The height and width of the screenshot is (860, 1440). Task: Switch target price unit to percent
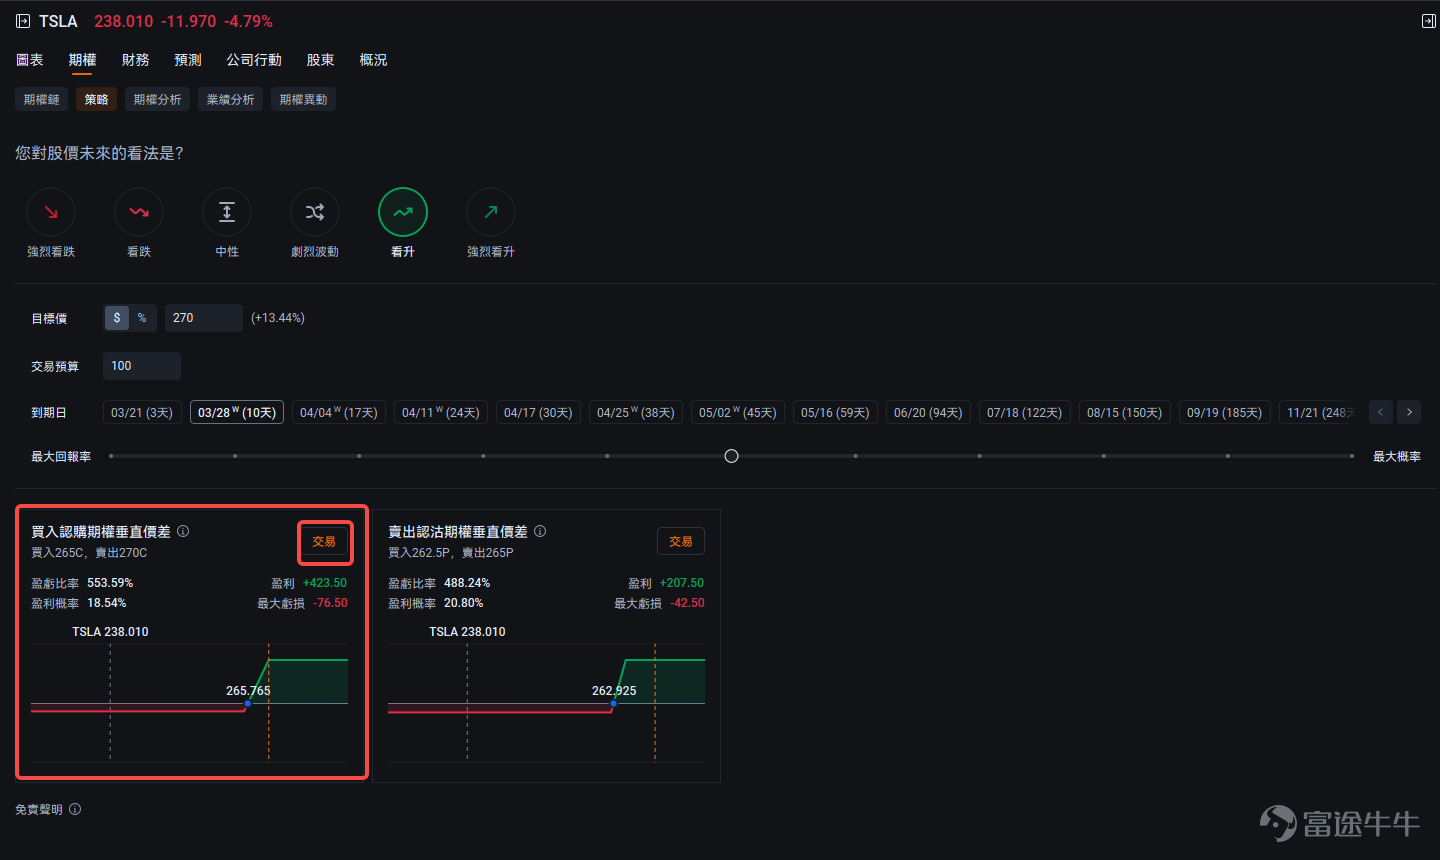pos(142,318)
